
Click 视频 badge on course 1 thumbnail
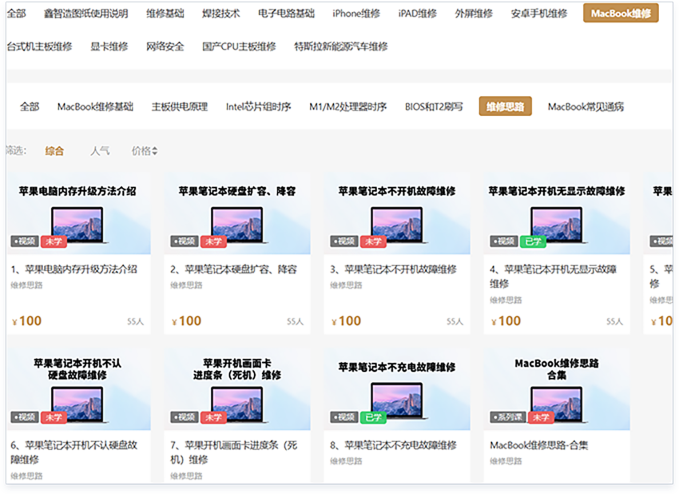coord(25,241)
